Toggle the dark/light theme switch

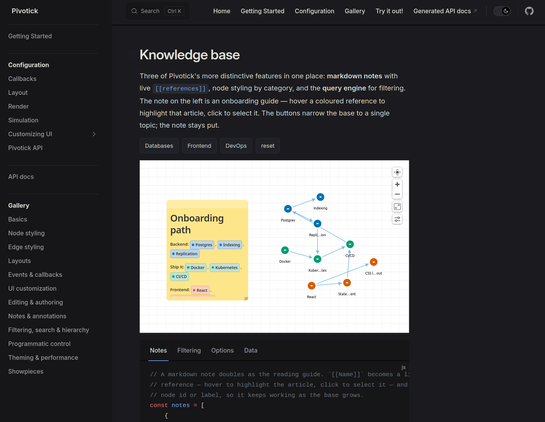(x=502, y=11)
